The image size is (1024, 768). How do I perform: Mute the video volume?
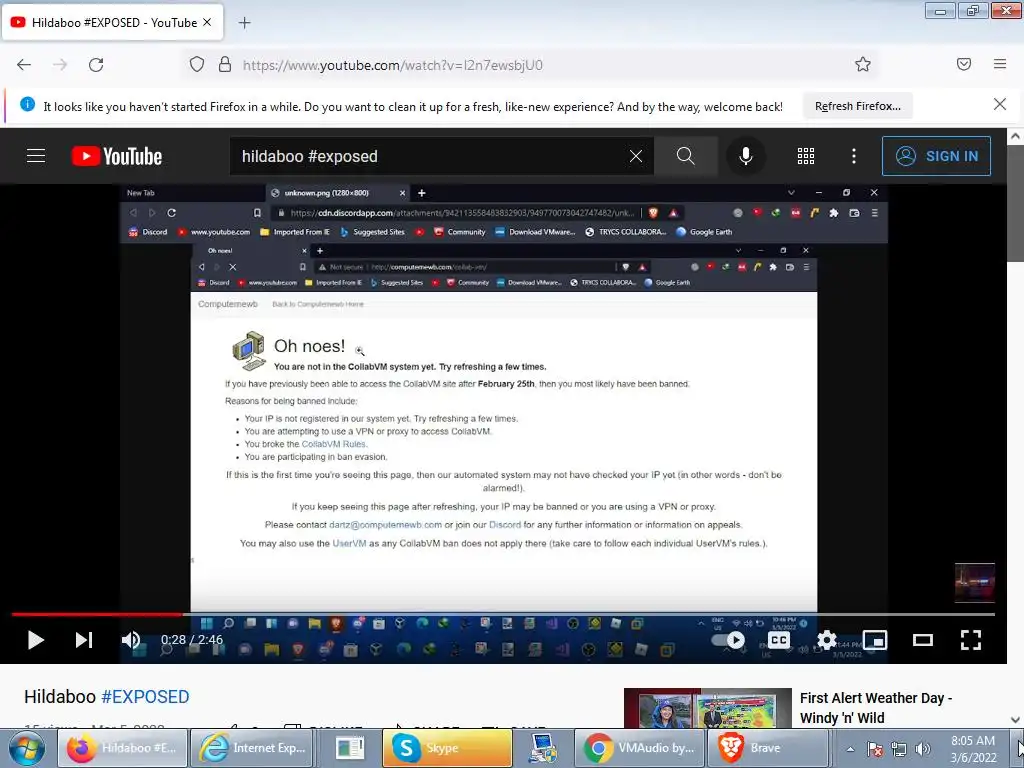click(x=131, y=640)
